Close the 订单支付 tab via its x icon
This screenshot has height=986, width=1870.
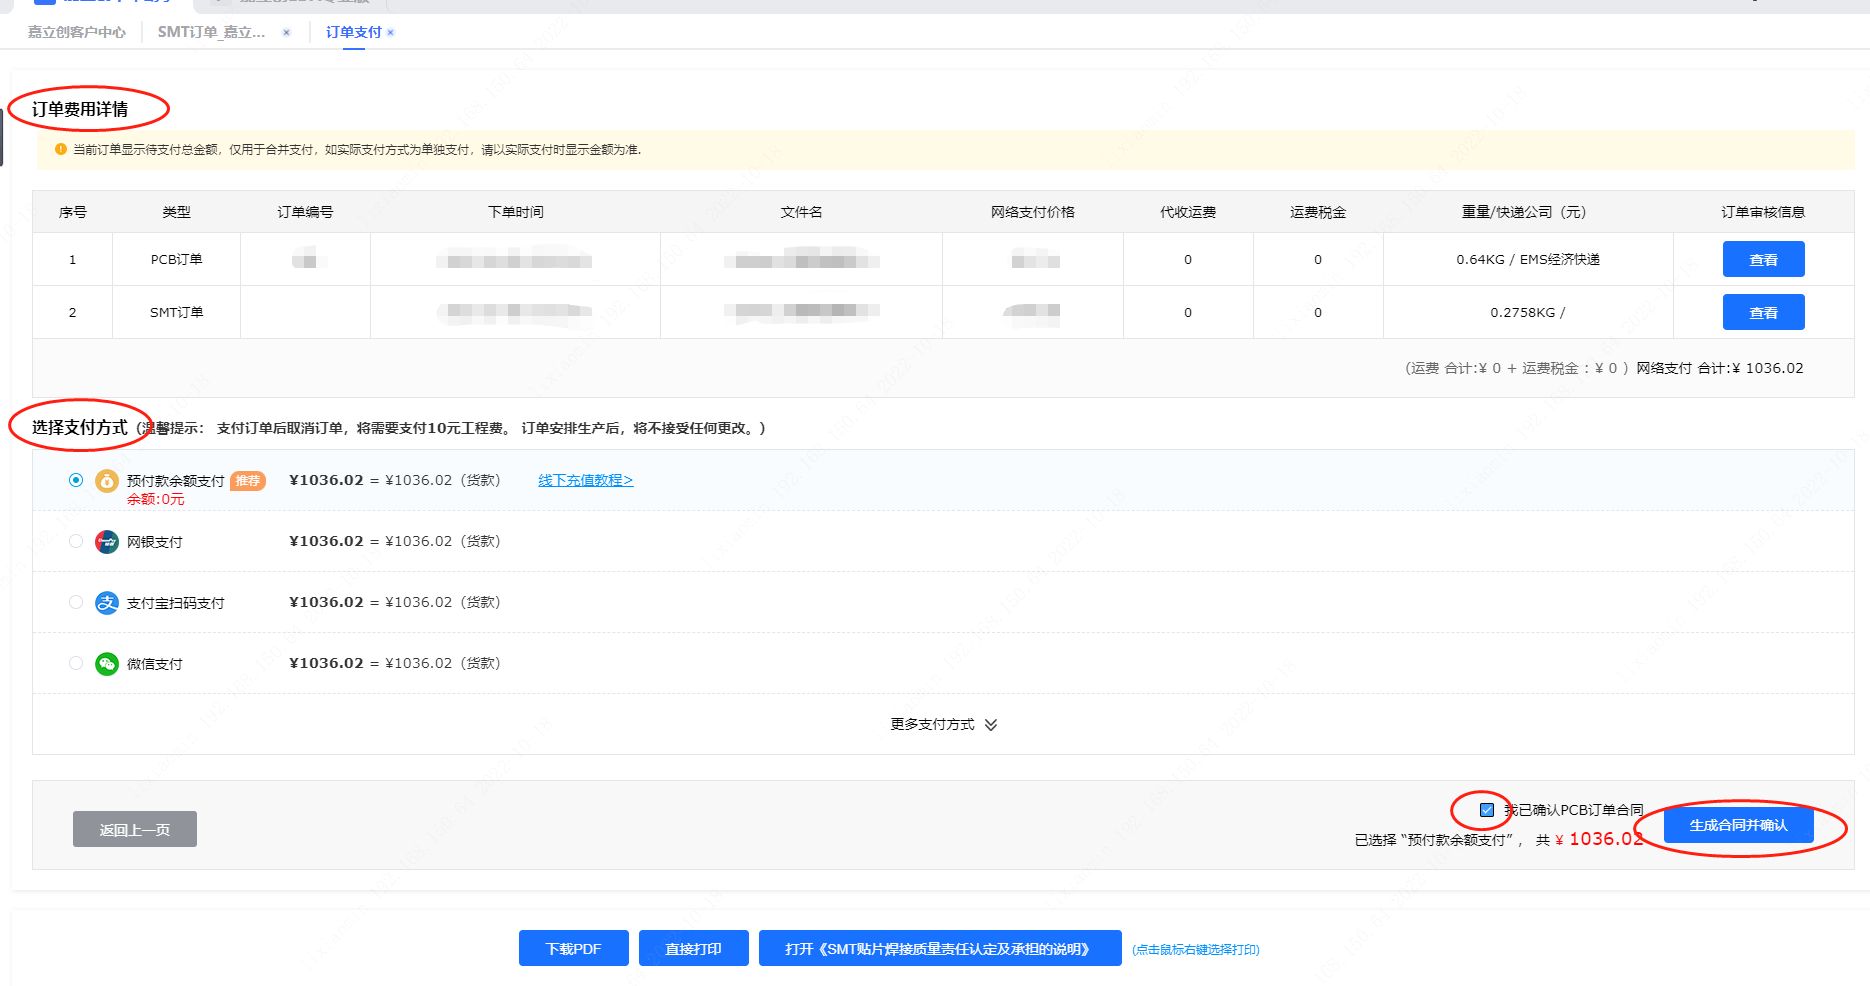coord(391,33)
